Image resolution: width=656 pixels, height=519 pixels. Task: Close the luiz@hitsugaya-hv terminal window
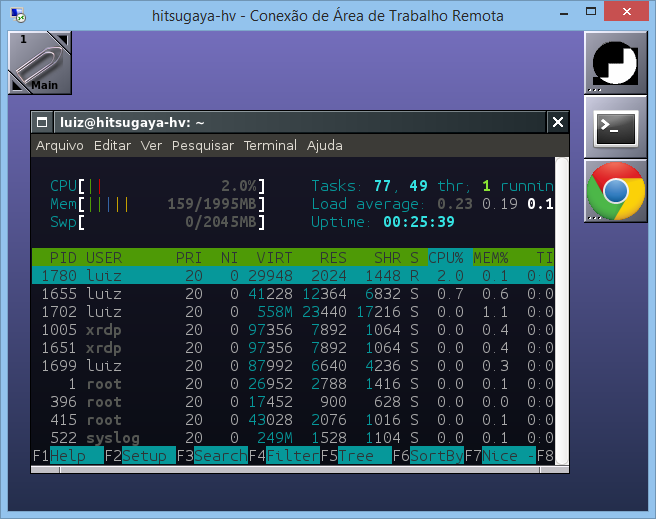[x=558, y=123]
